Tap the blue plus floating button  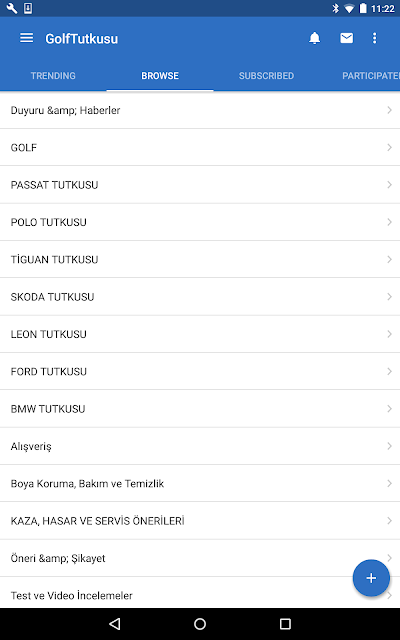click(371, 578)
